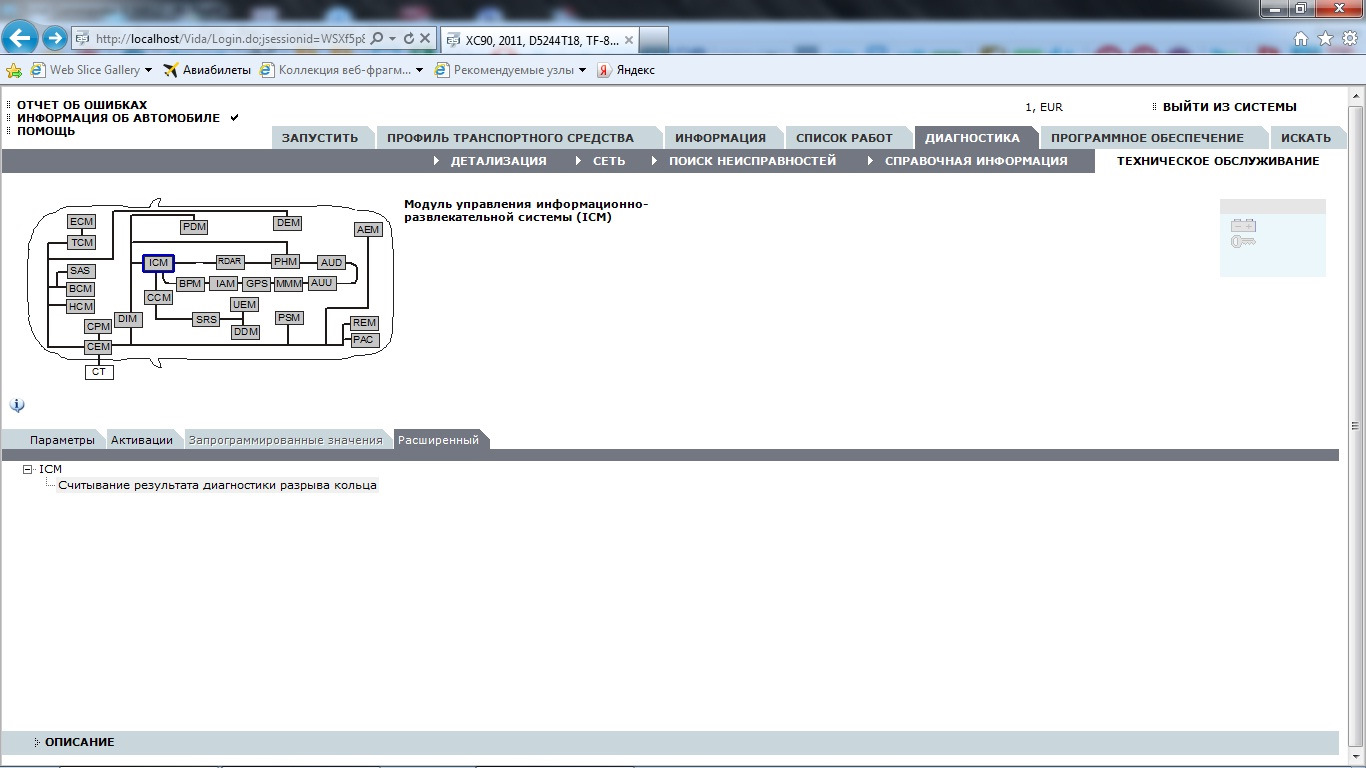Image resolution: width=1366 pixels, height=768 pixels.
Task: Open Рекомендуемые узлы dropdown arrow
Action: tap(583, 70)
